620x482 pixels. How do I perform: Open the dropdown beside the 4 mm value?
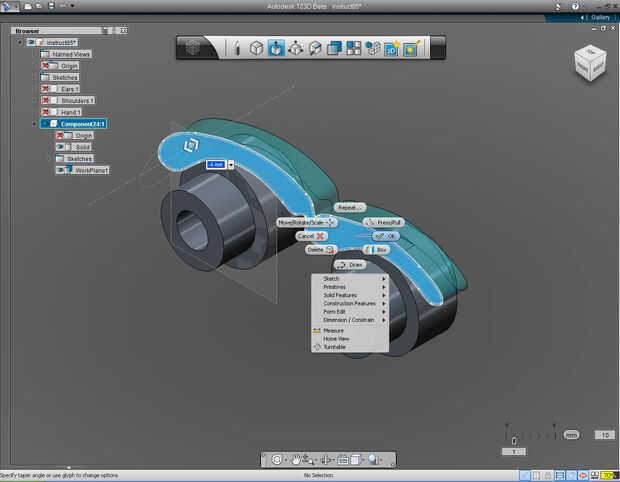pyautogui.click(x=232, y=164)
